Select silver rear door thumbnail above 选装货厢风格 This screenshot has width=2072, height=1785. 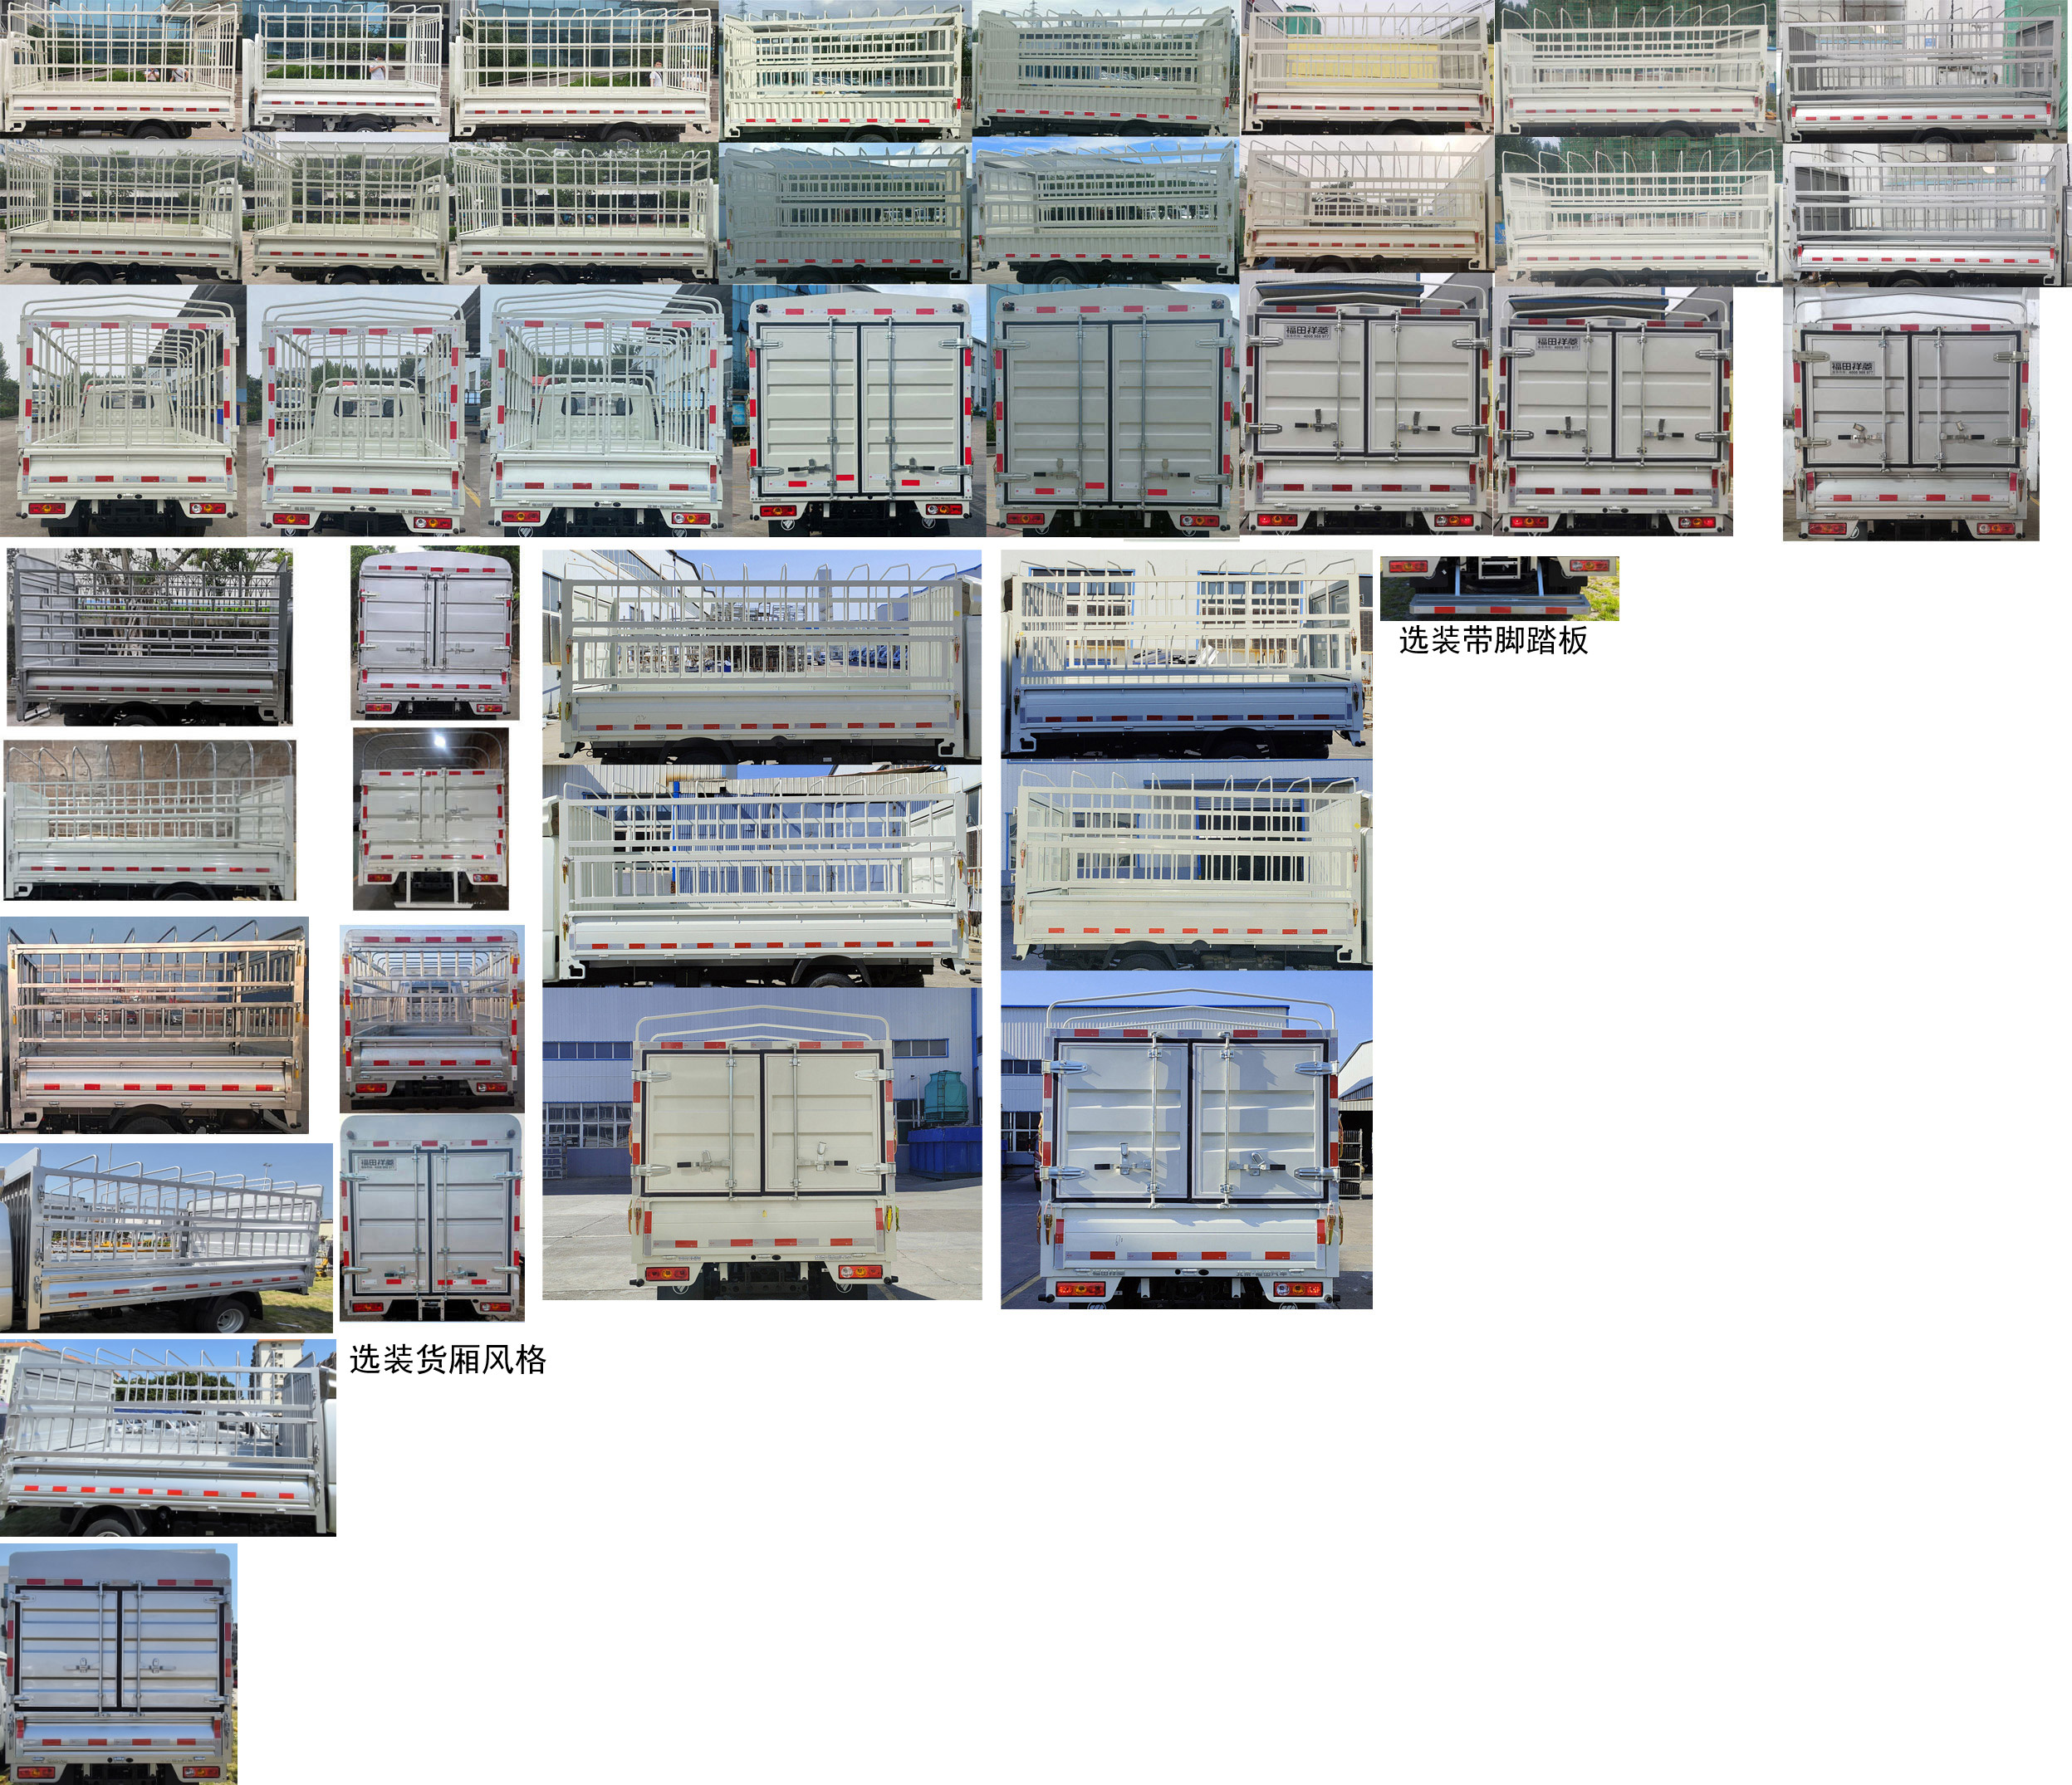[x=432, y=1217]
